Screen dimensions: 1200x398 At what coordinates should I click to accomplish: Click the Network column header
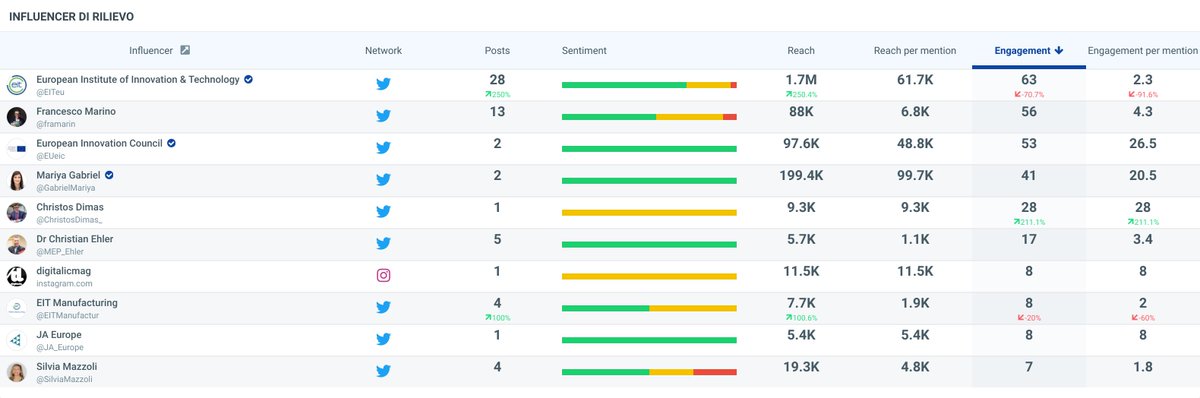pos(383,50)
